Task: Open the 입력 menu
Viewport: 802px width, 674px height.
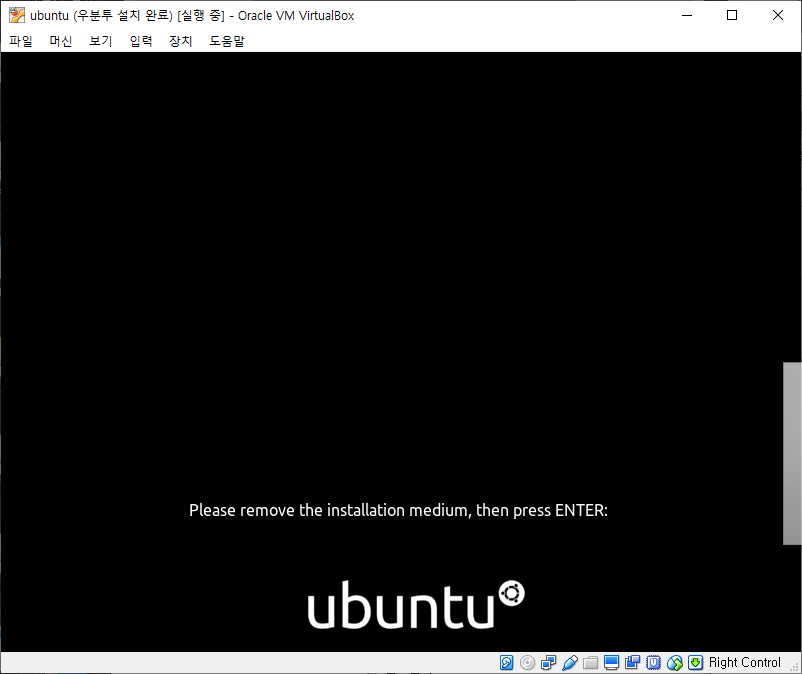Action: 141,41
